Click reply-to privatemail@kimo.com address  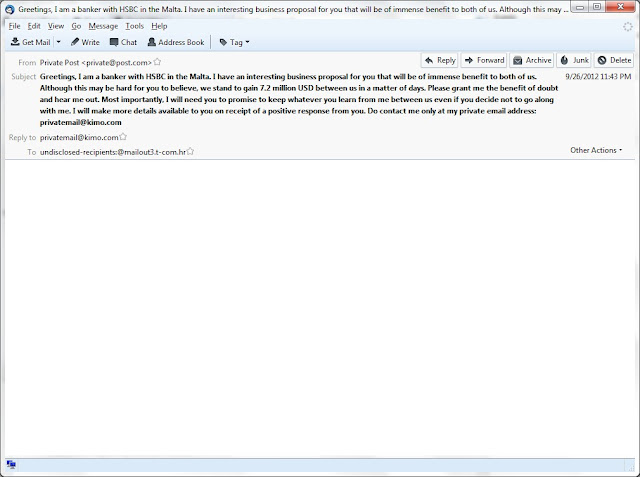click(79, 138)
